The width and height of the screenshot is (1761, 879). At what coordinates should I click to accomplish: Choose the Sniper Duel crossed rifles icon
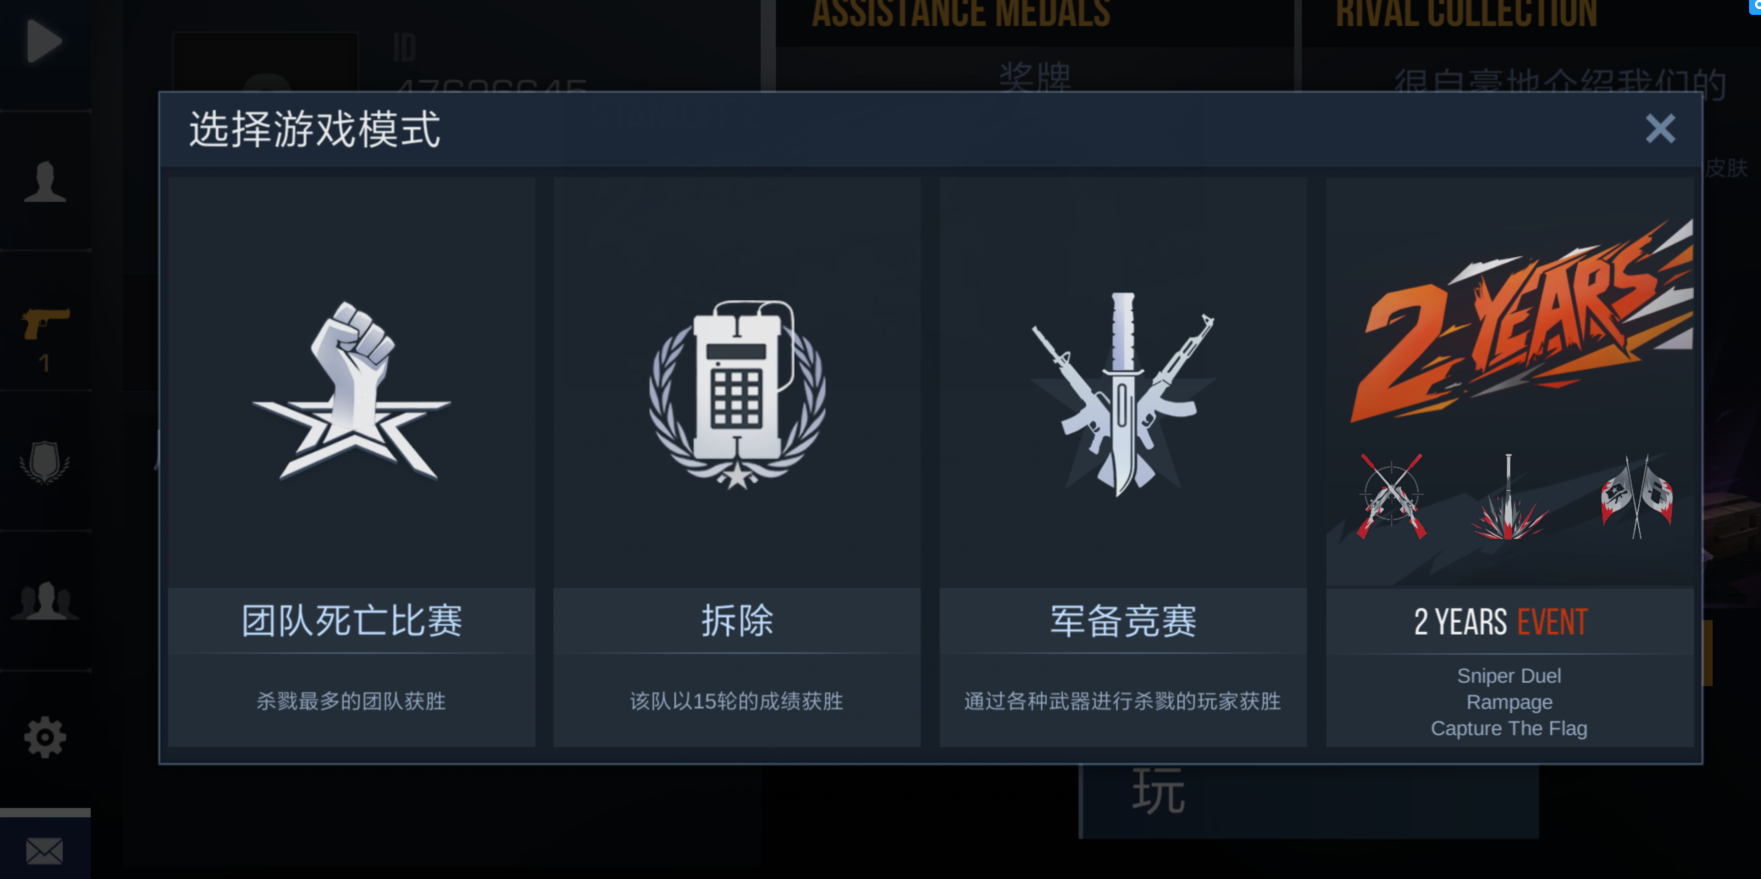(1391, 497)
